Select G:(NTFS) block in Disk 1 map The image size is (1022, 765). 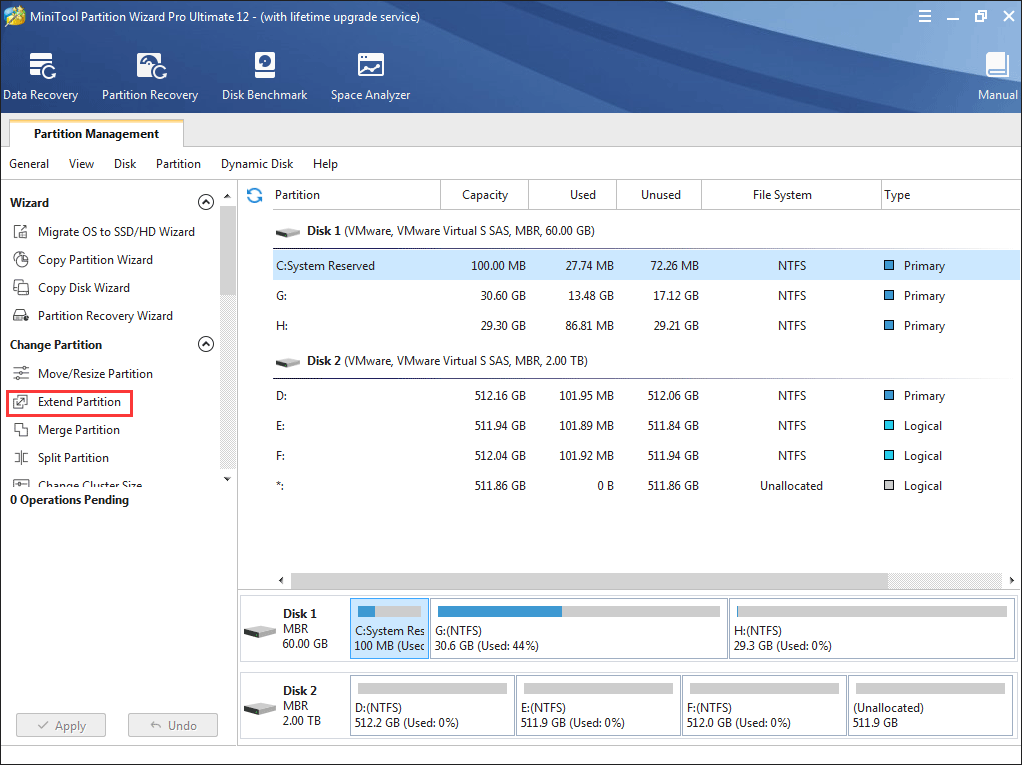point(579,629)
